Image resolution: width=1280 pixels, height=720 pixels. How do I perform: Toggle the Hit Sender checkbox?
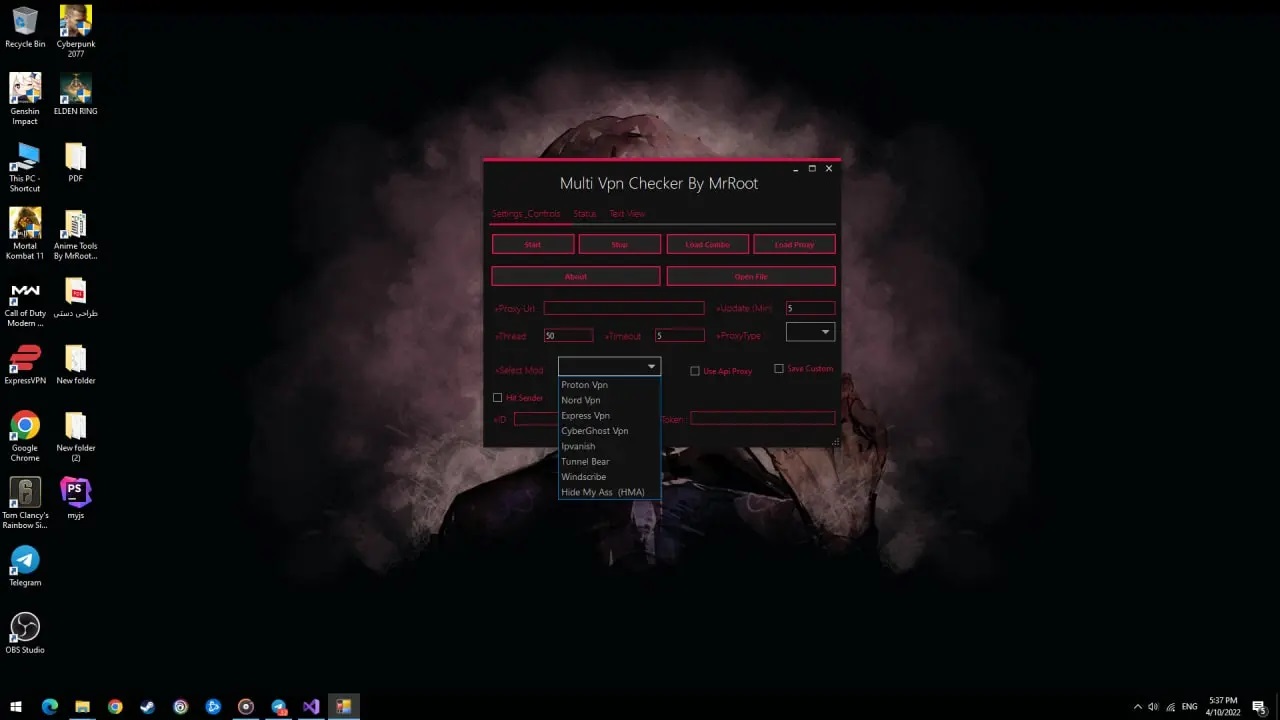[x=497, y=398]
